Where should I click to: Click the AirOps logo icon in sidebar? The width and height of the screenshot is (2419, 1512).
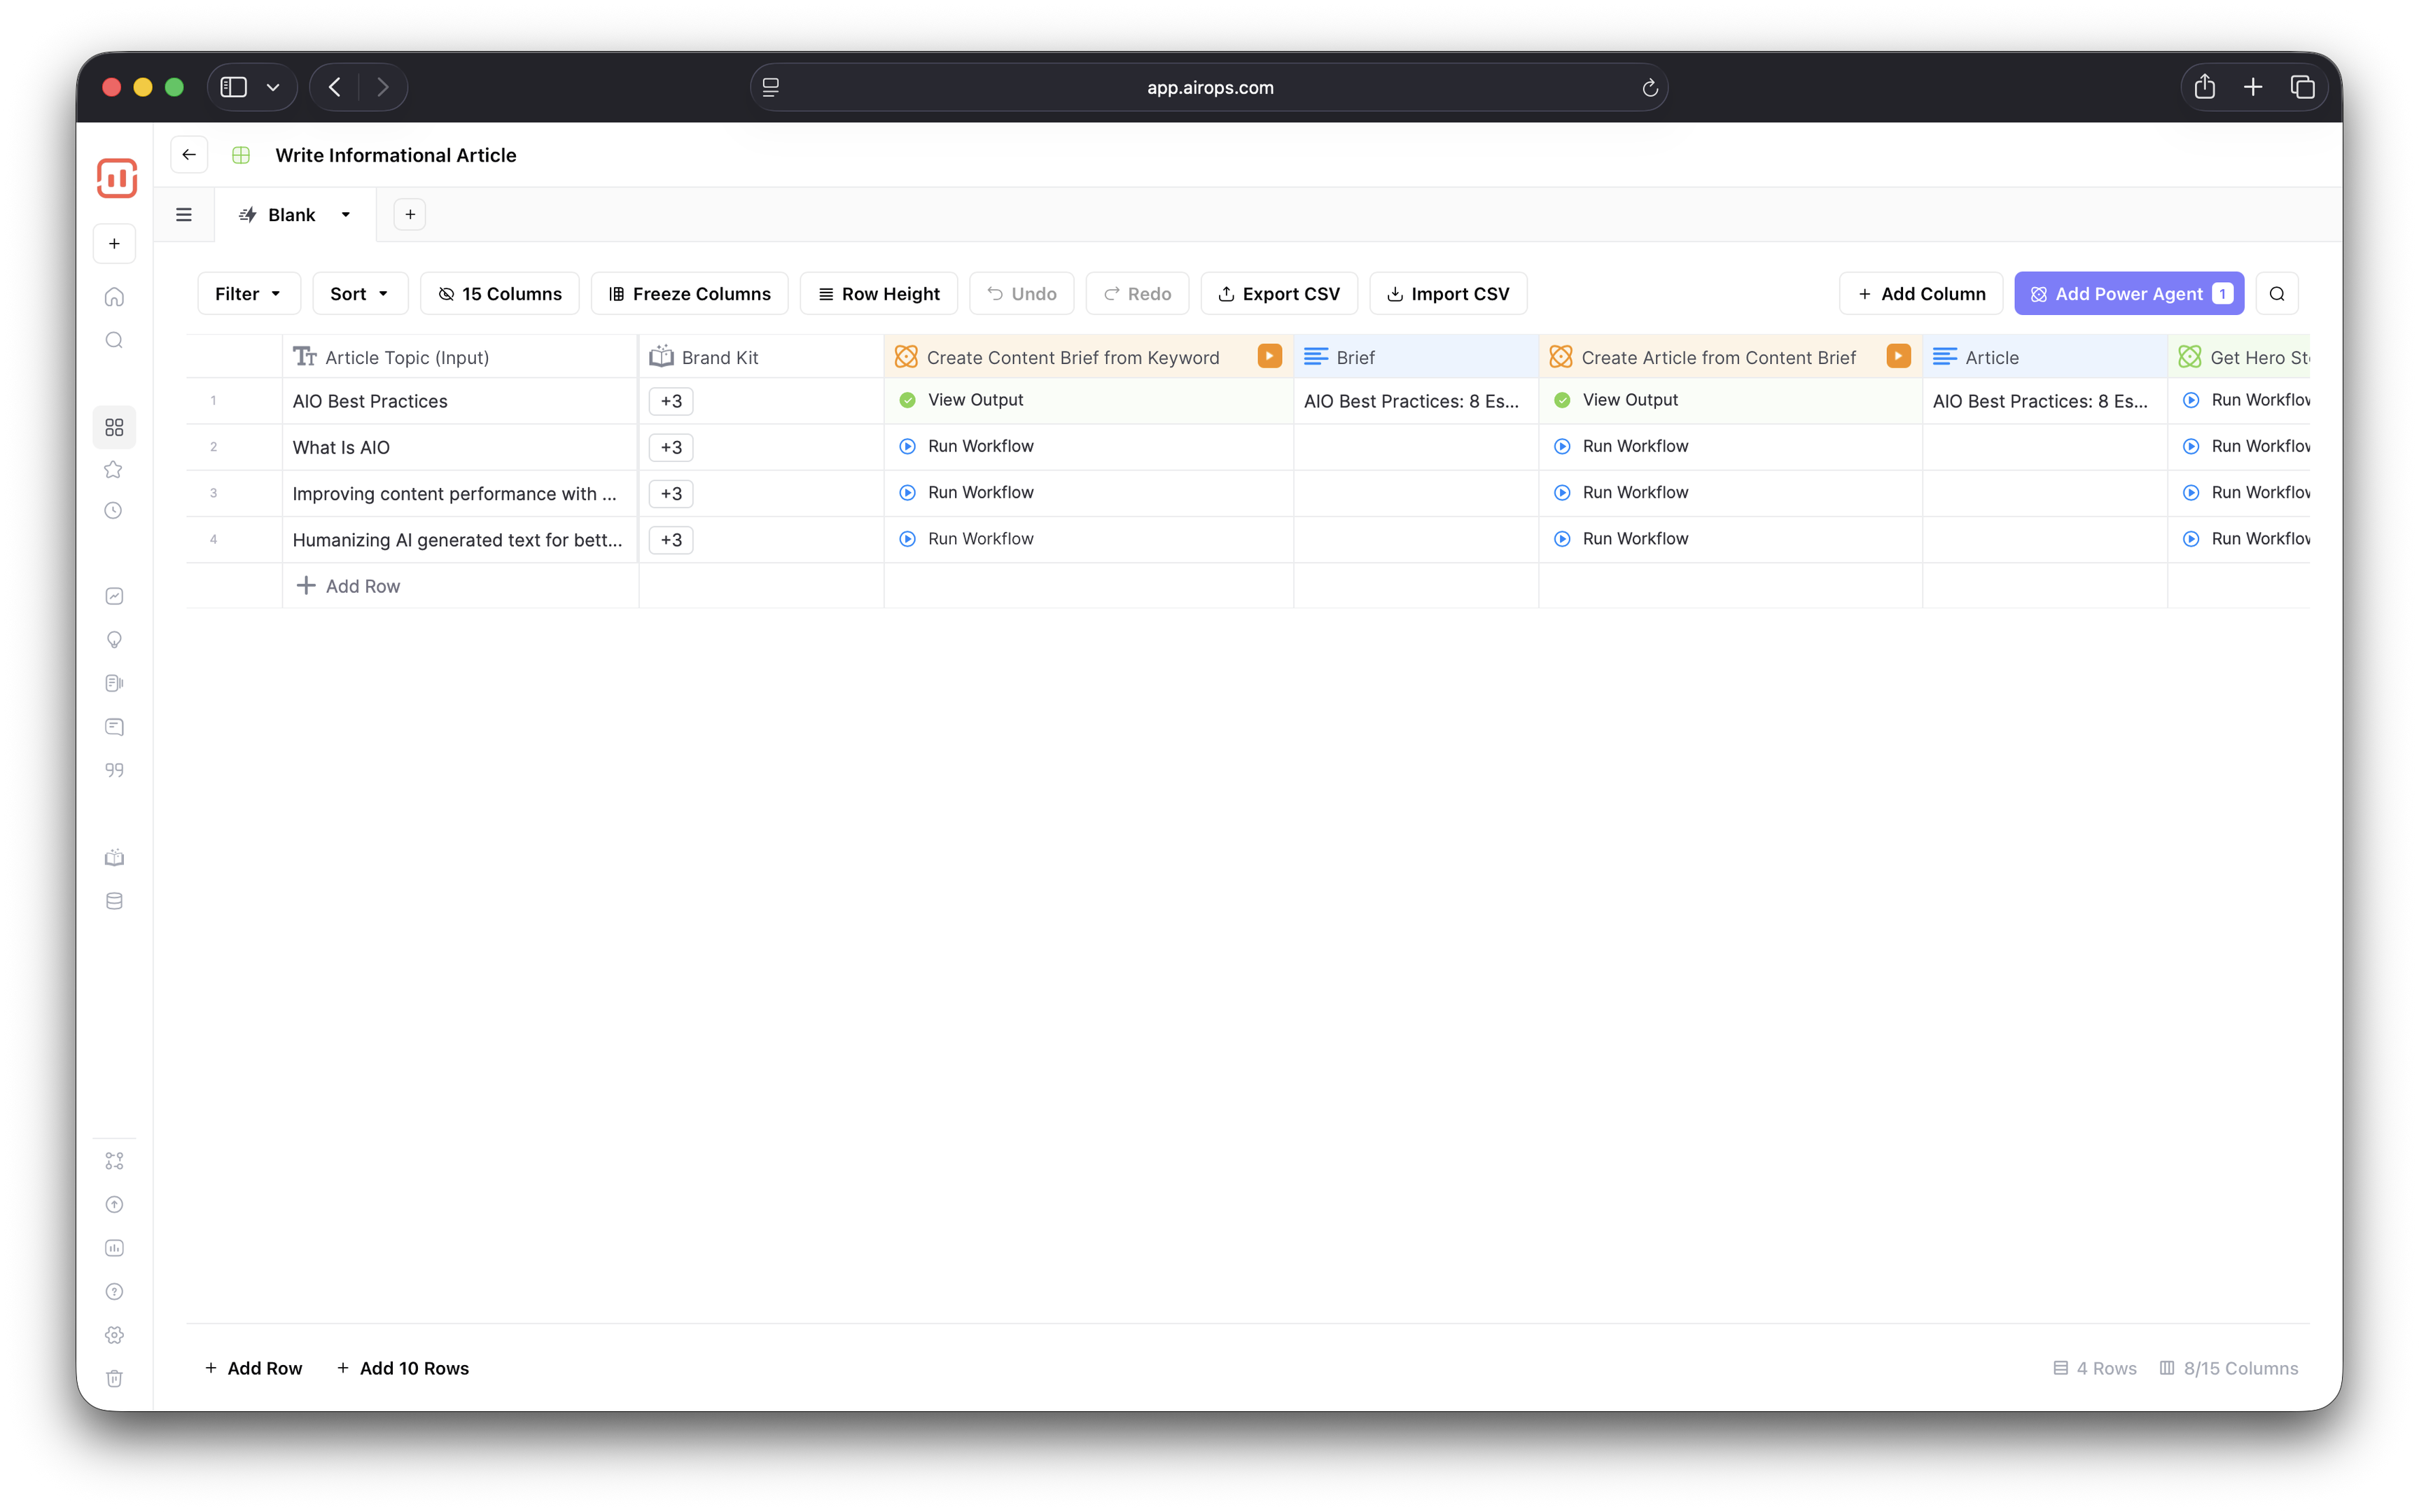(116, 179)
